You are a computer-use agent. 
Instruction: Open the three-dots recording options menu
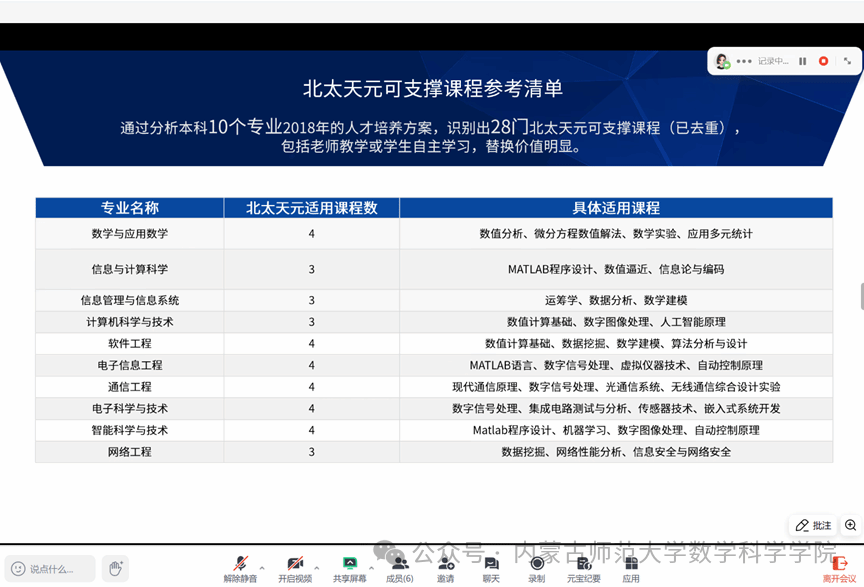[744, 61]
